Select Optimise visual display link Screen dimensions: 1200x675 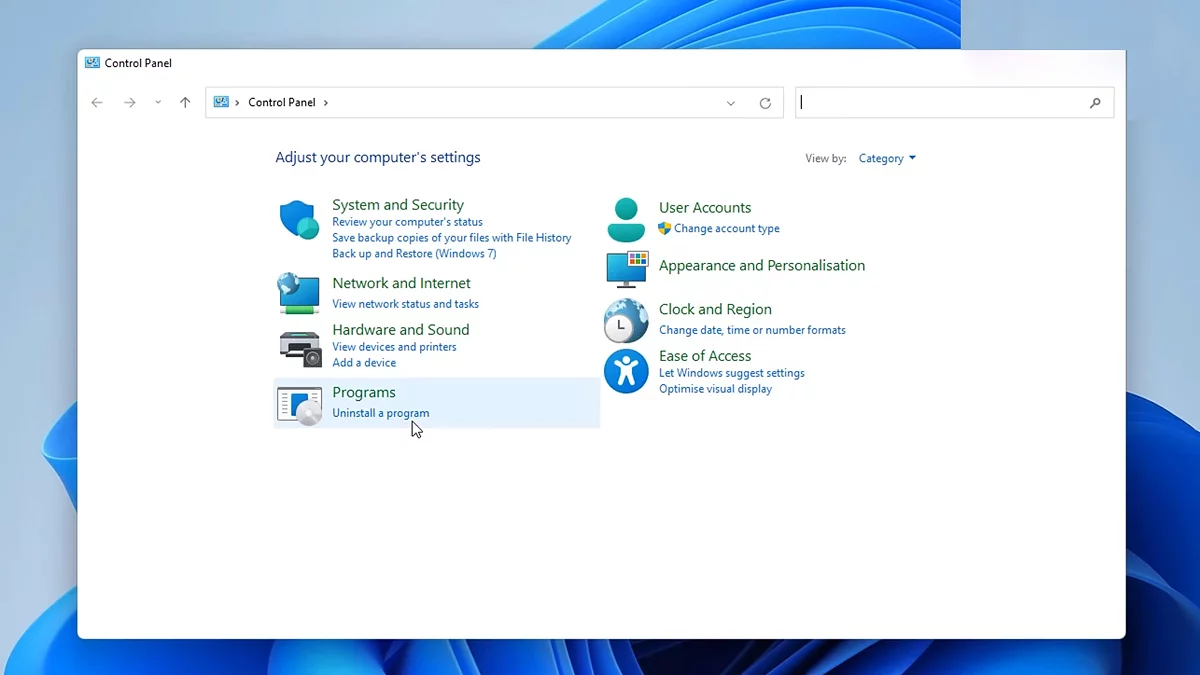tap(715, 389)
